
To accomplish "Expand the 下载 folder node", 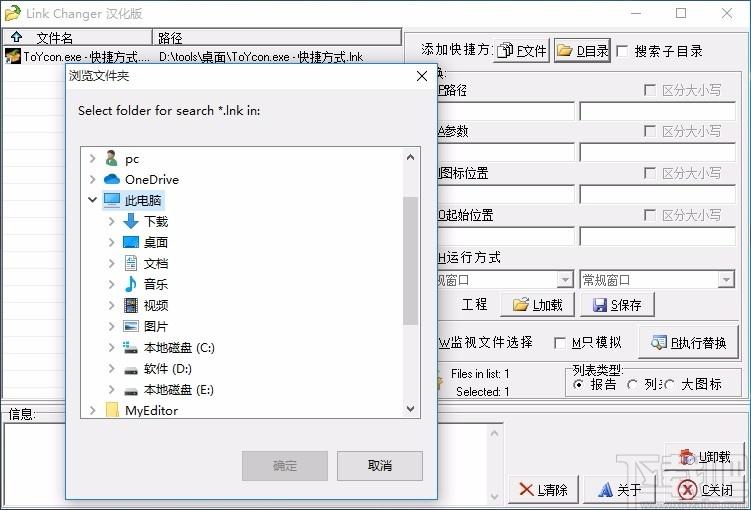I will coord(111,221).
